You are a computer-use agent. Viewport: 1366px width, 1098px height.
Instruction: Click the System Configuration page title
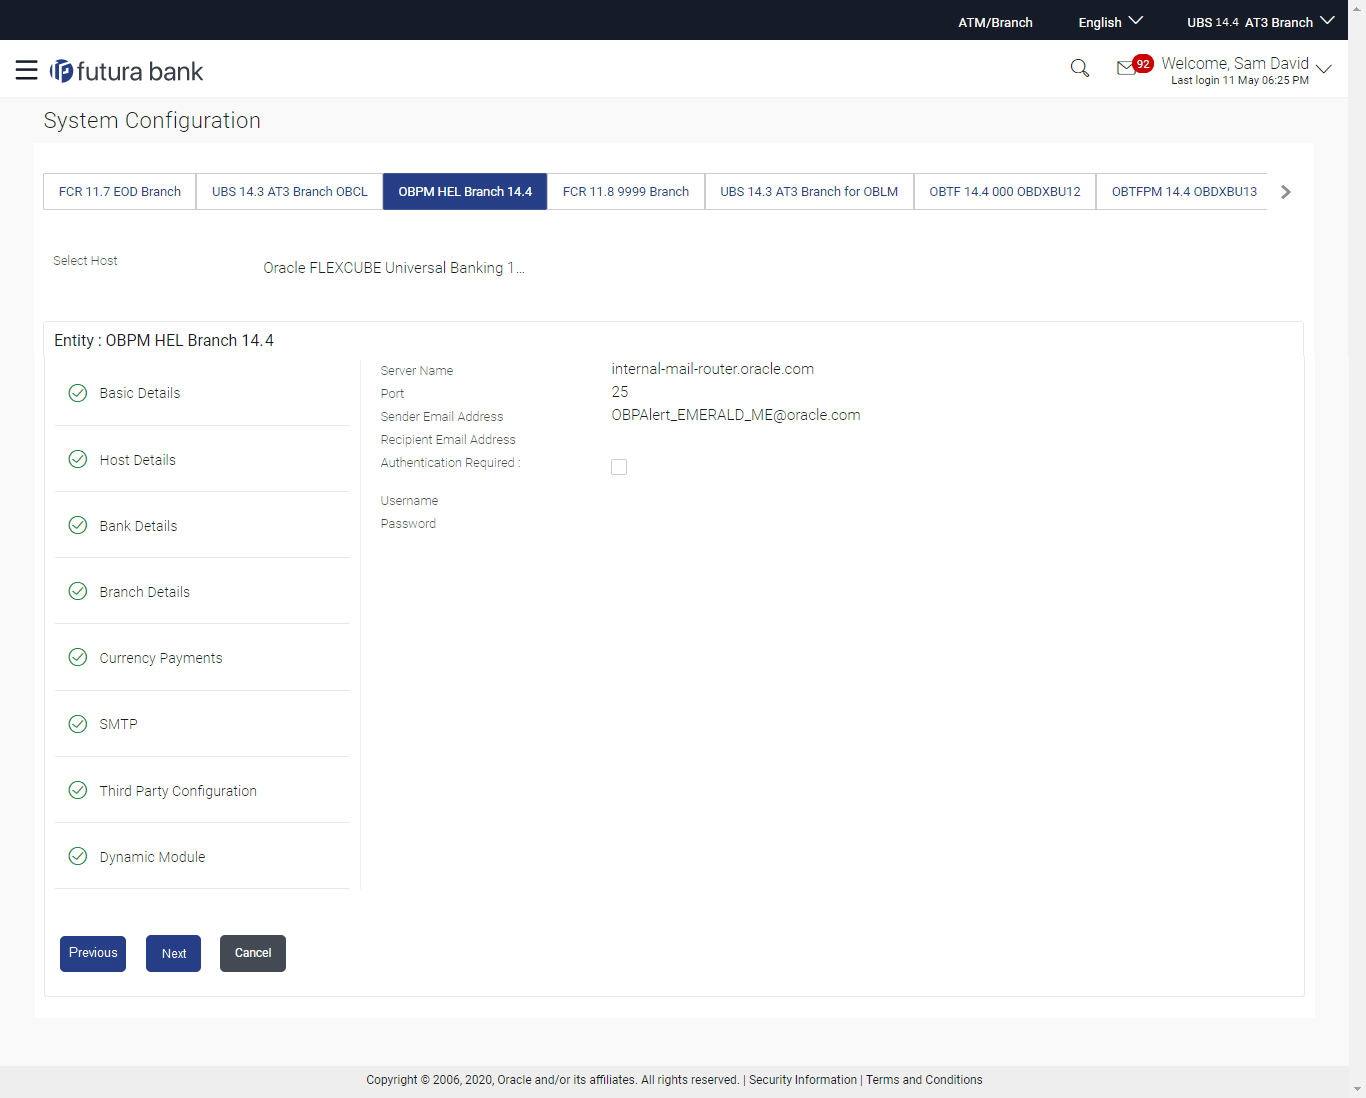tap(152, 120)
